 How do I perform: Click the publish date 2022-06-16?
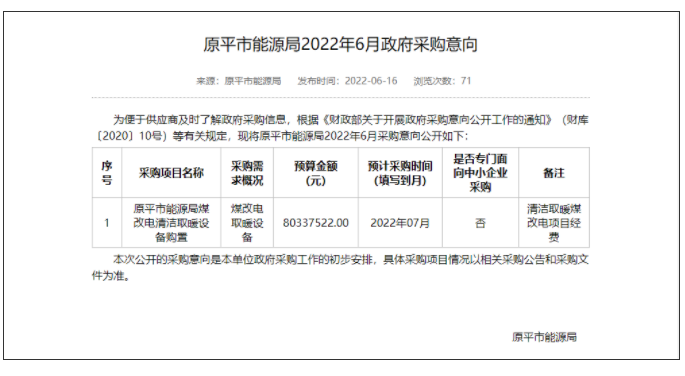pos(371,81)
